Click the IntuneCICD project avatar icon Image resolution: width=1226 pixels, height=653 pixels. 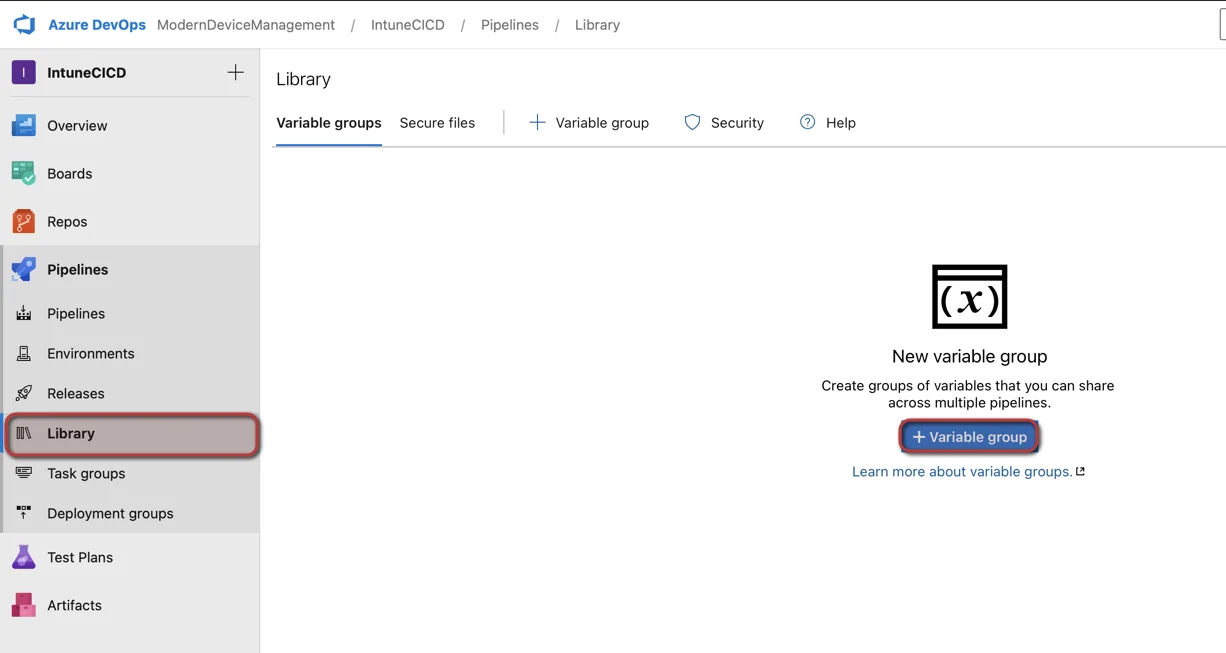24,72
